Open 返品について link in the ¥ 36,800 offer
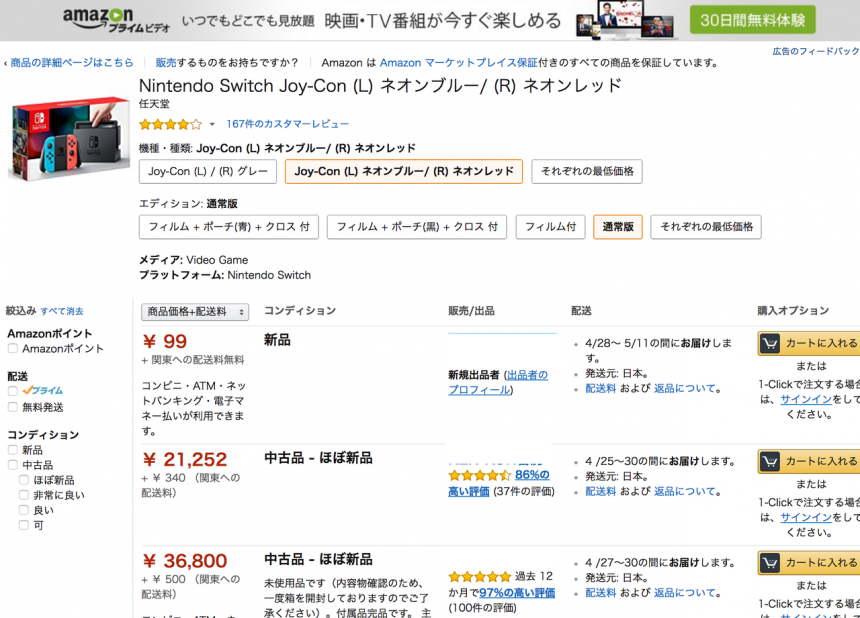The width and height of the screenshot is (860, 618). click(685, 593)
